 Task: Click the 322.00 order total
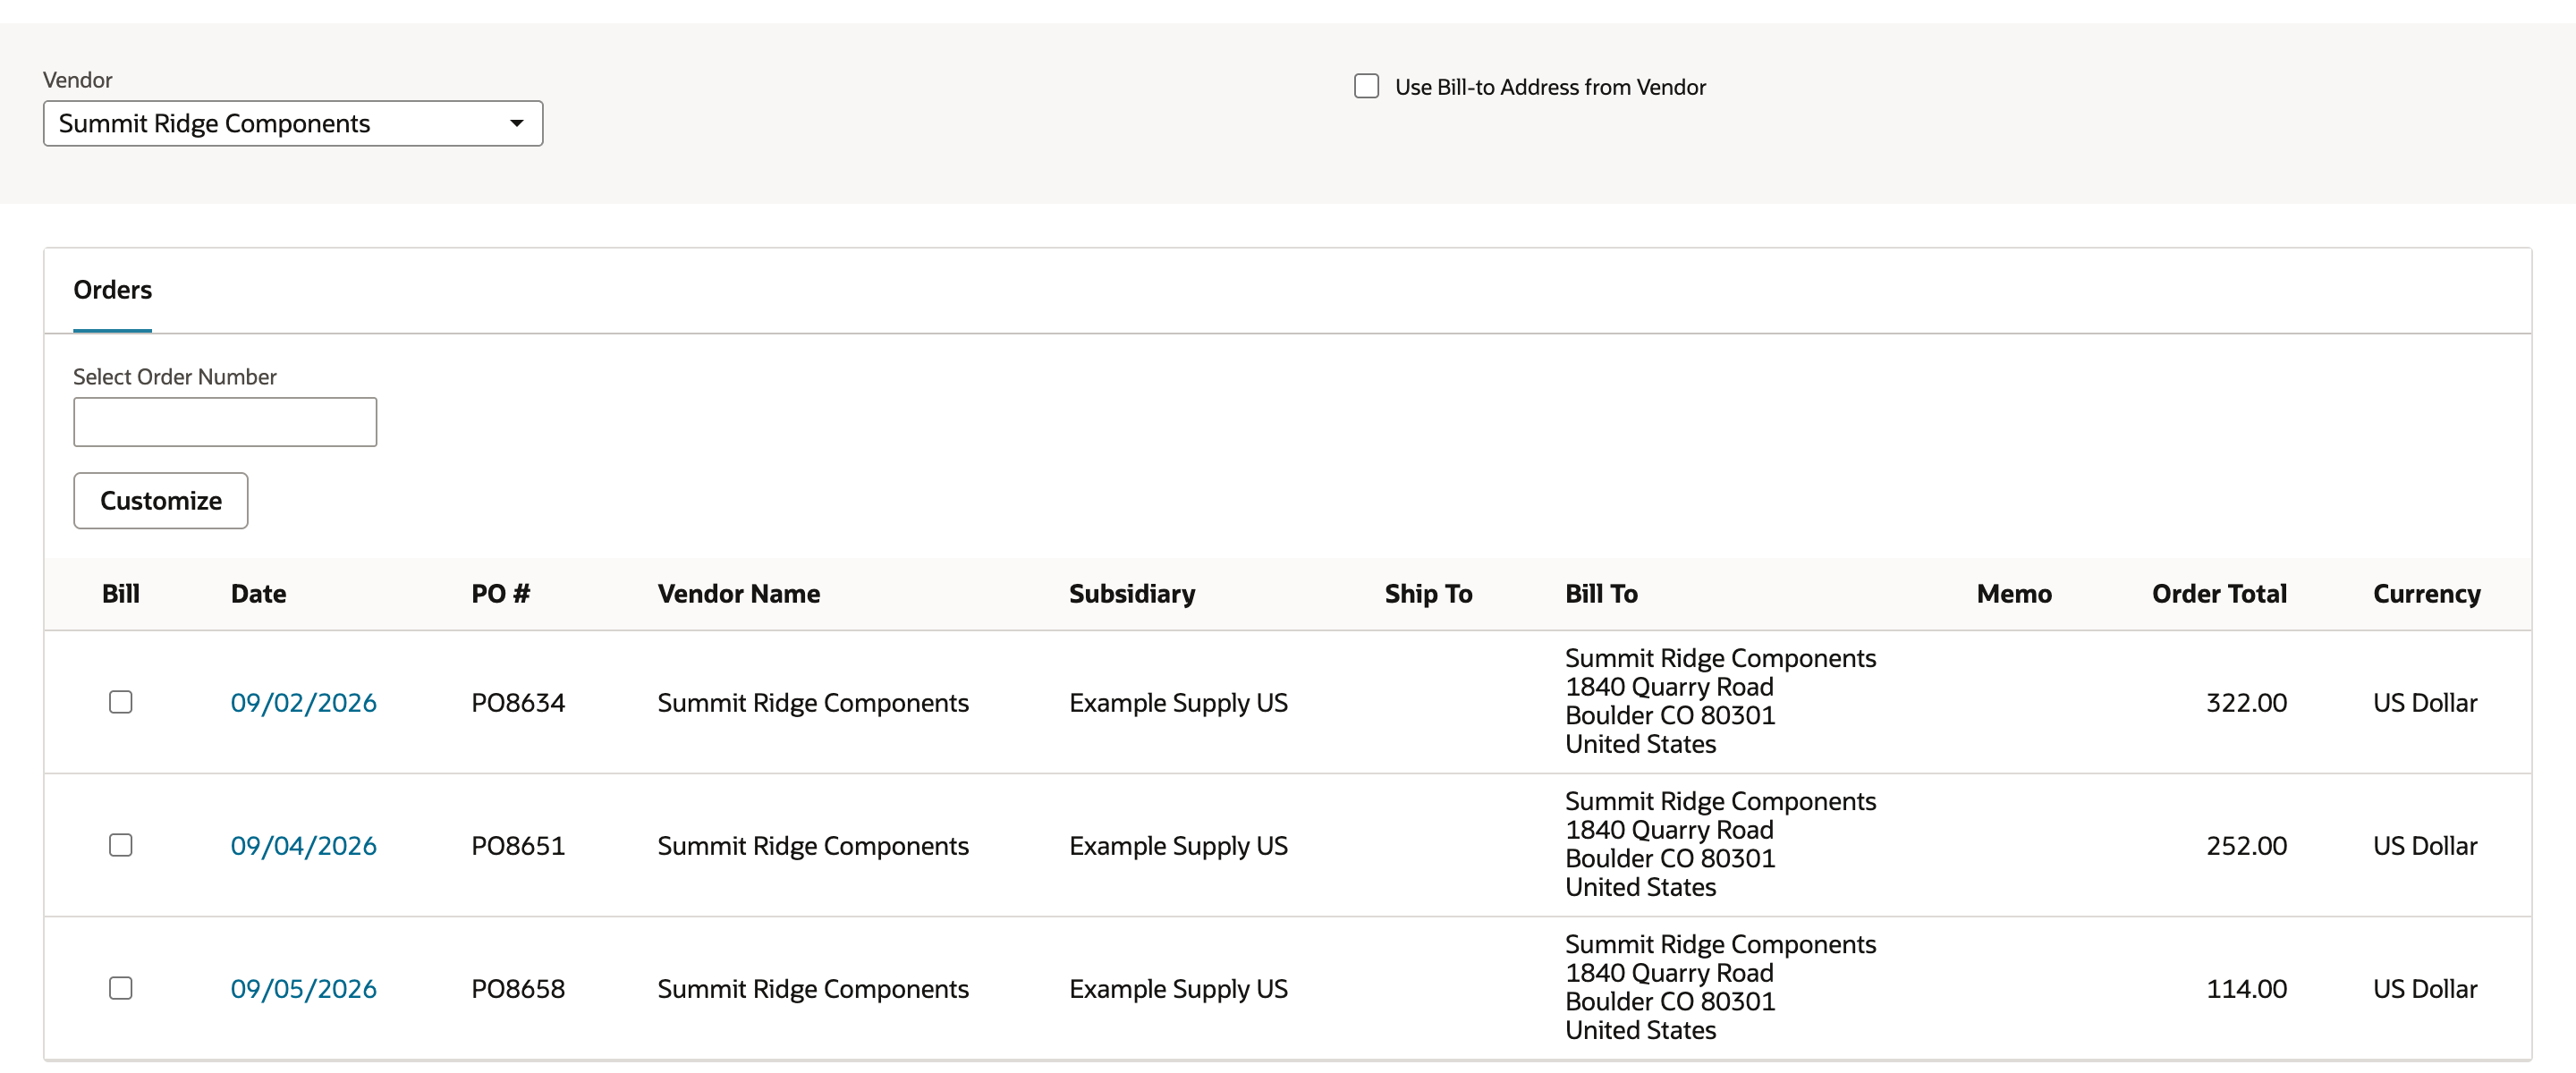(2246, 702)
